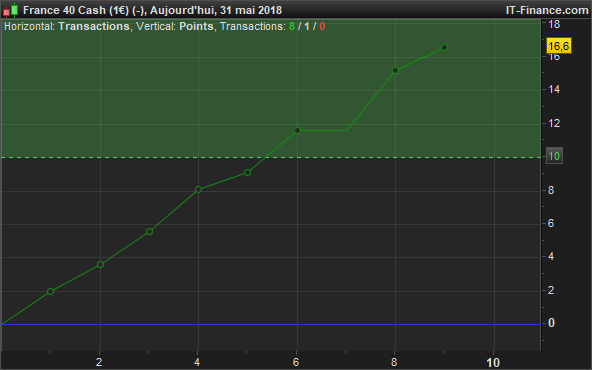Click the 6 label on horizontal axis
Viewport: 592px width, 370px height.
[x=296, y=362]
